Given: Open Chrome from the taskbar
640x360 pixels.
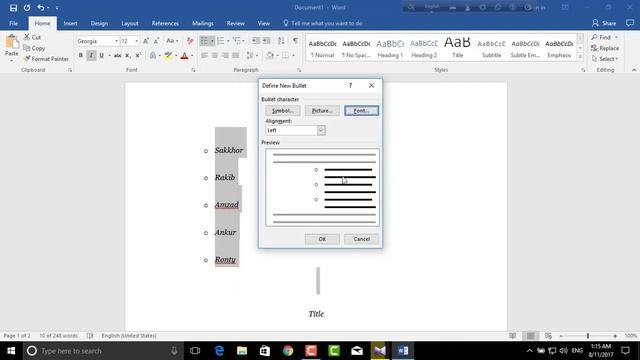Looking at the screenshot, I should point(288,351).
